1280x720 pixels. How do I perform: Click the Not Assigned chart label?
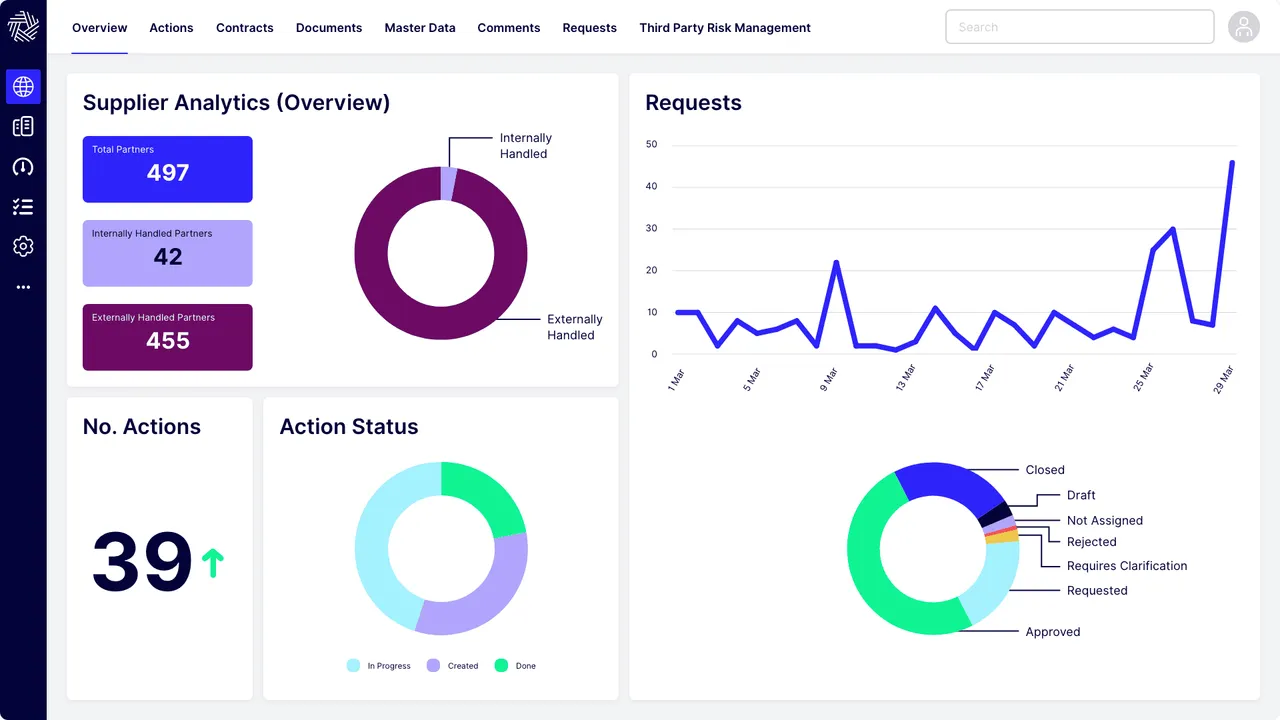[1105, 520]
